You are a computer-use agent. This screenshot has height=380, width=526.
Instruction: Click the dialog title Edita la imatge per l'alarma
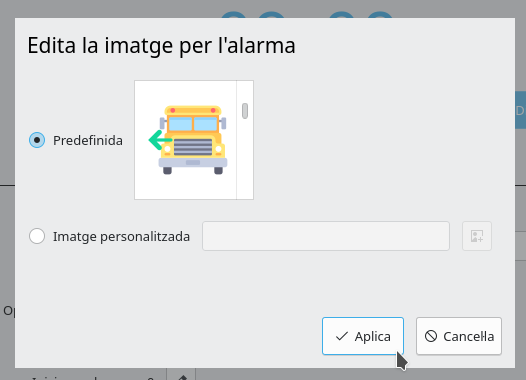click(x=161, y=46)
